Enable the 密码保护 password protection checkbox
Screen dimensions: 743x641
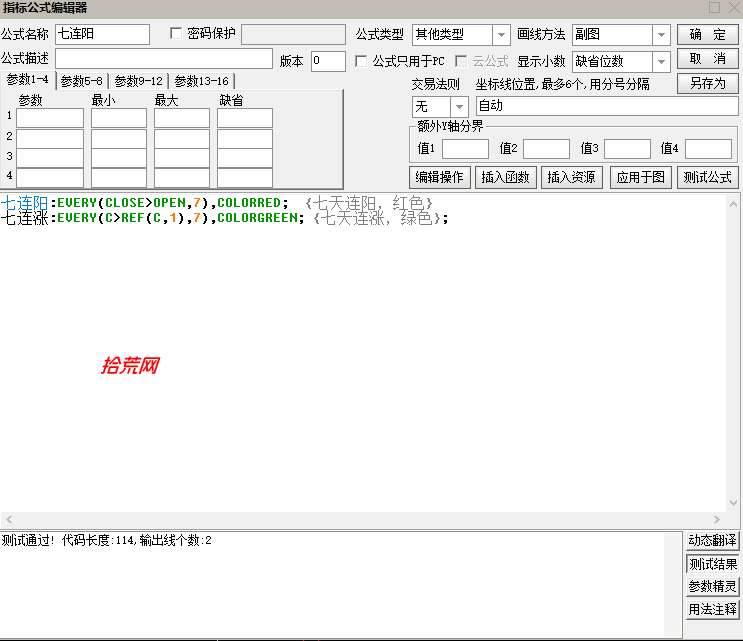point(176,33)
